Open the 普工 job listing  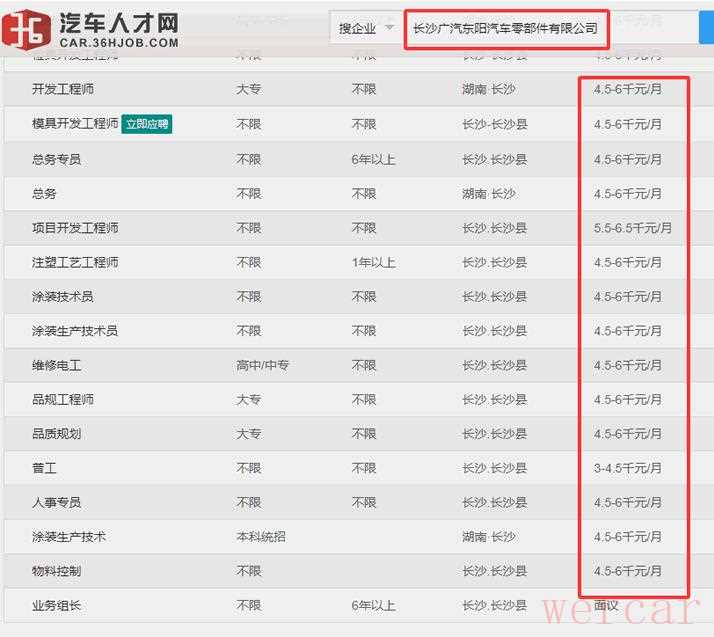[44, 468]
